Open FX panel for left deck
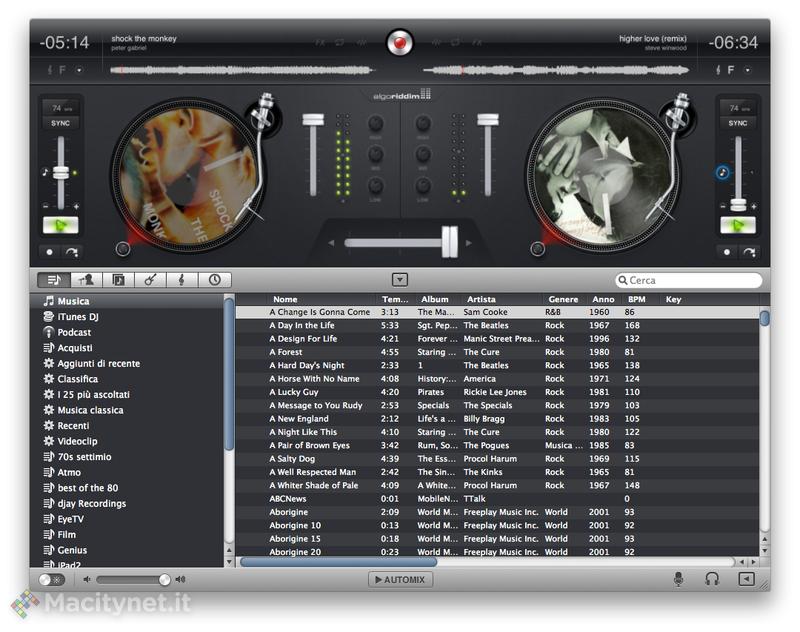 (x=320, y=43)
